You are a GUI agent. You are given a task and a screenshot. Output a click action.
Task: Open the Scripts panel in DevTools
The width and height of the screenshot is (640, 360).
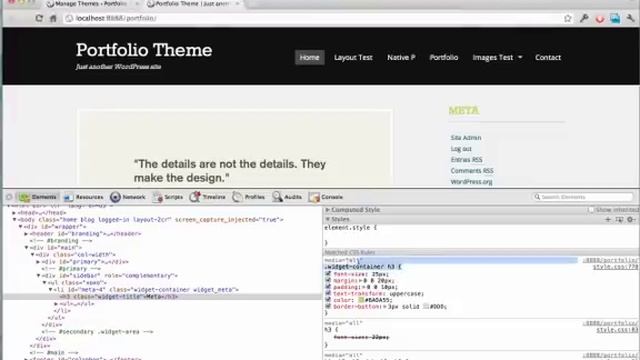click(168, 197)
